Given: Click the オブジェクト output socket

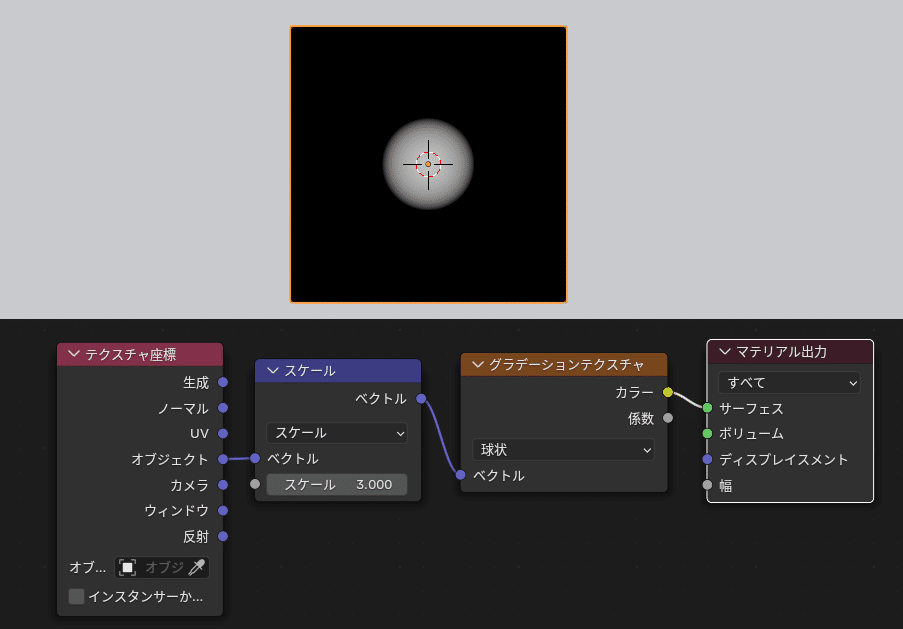Looking at the screenshot, I should (223, 459).
